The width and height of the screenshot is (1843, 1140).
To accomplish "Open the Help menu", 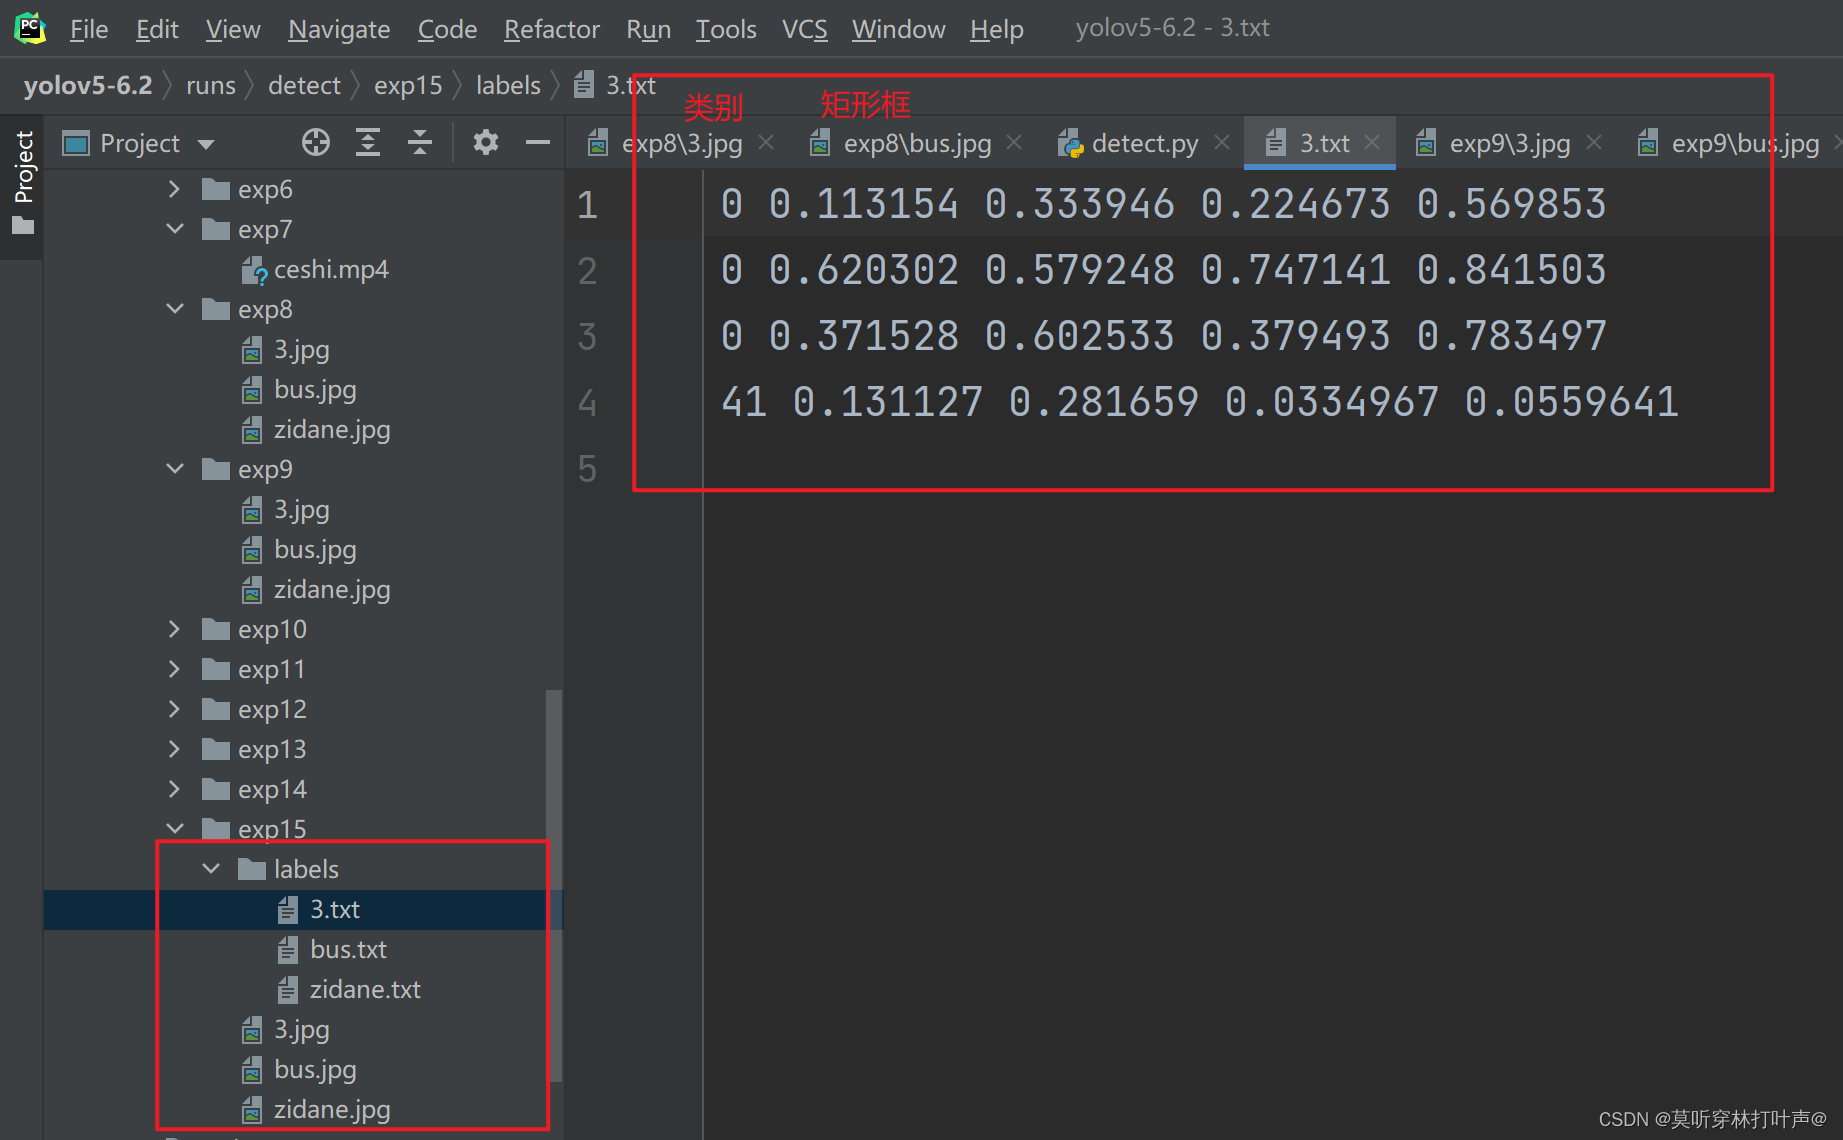I will [x=996, y=29].
